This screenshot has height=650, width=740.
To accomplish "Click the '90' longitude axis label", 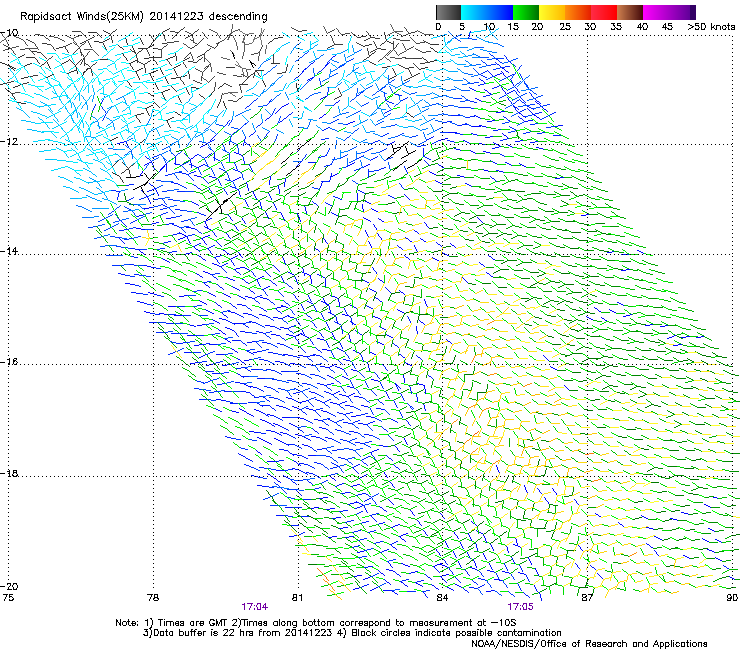I will (732, 598).
